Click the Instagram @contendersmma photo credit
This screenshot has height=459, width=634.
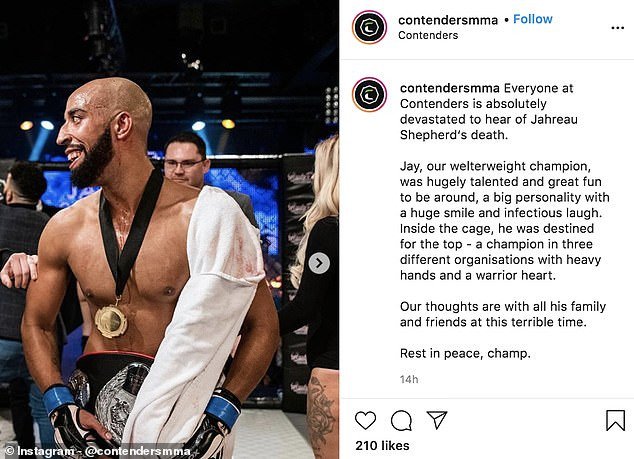point(98,451)
